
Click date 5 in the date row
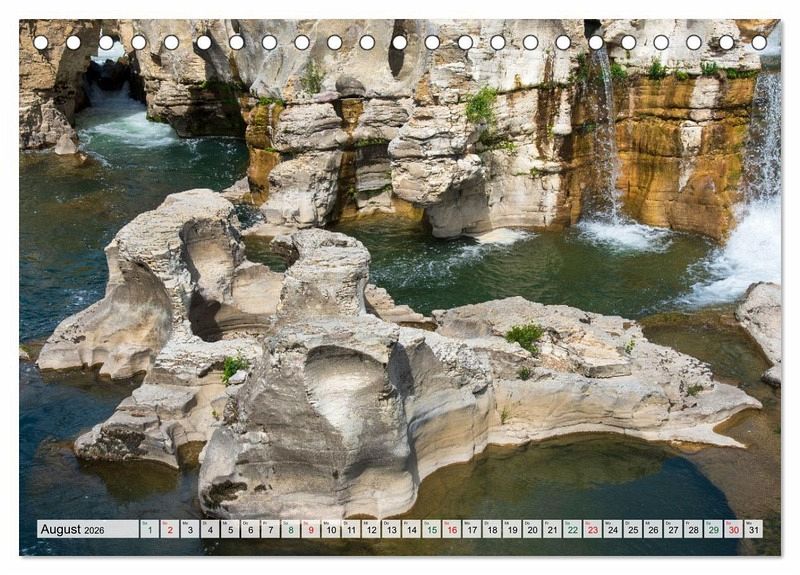click(x=230, y=529)
